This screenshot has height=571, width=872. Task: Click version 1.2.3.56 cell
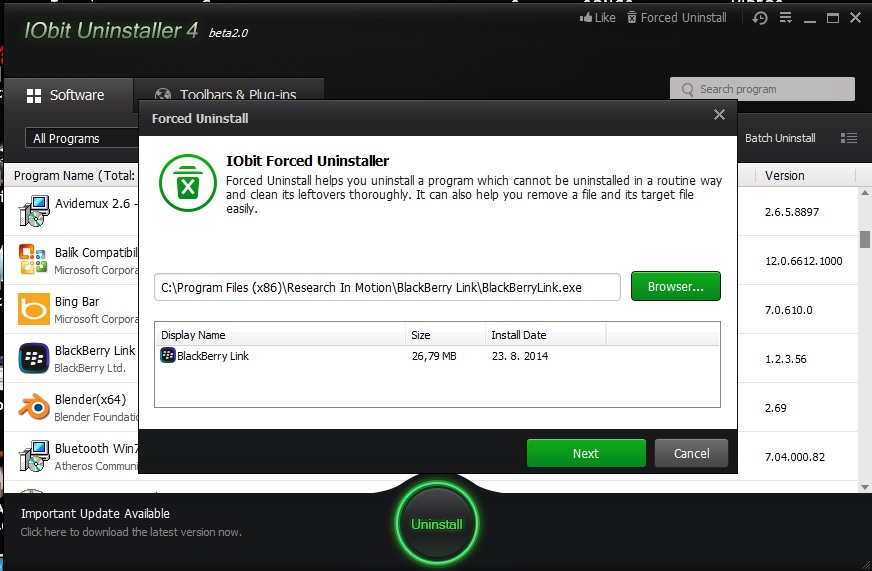785,359
